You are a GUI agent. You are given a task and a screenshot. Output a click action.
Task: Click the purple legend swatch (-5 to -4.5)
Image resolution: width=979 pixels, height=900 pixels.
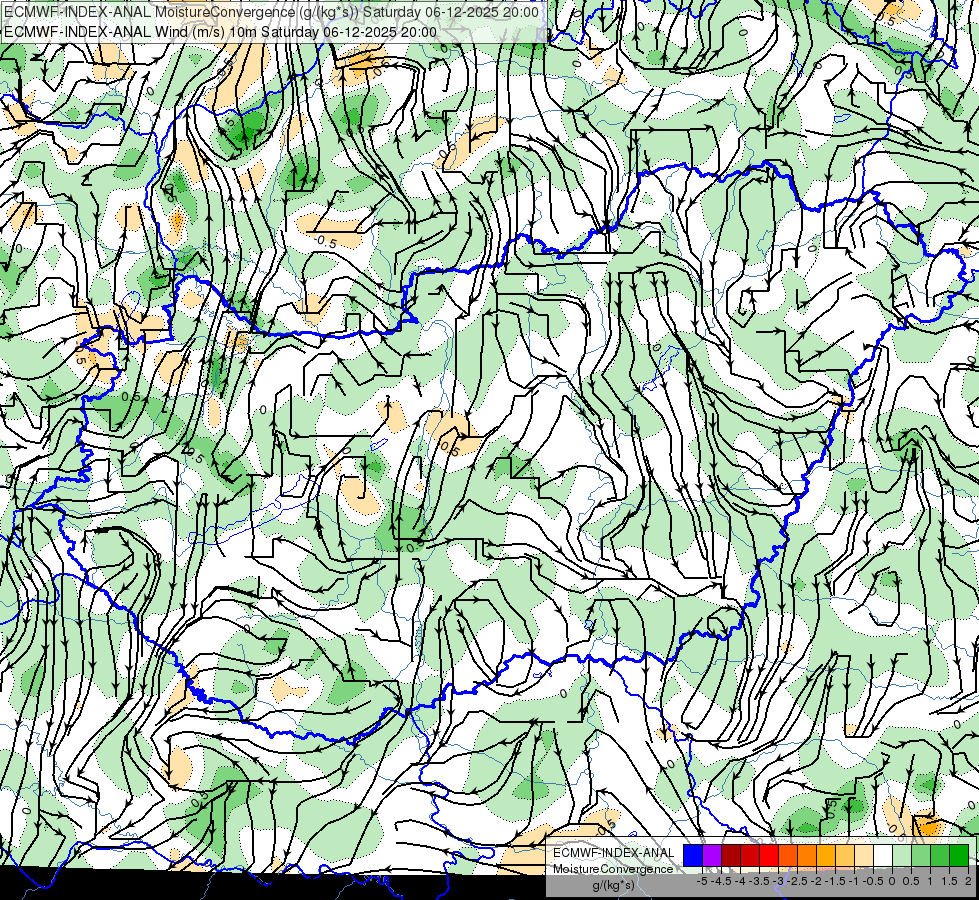[712, 855]
